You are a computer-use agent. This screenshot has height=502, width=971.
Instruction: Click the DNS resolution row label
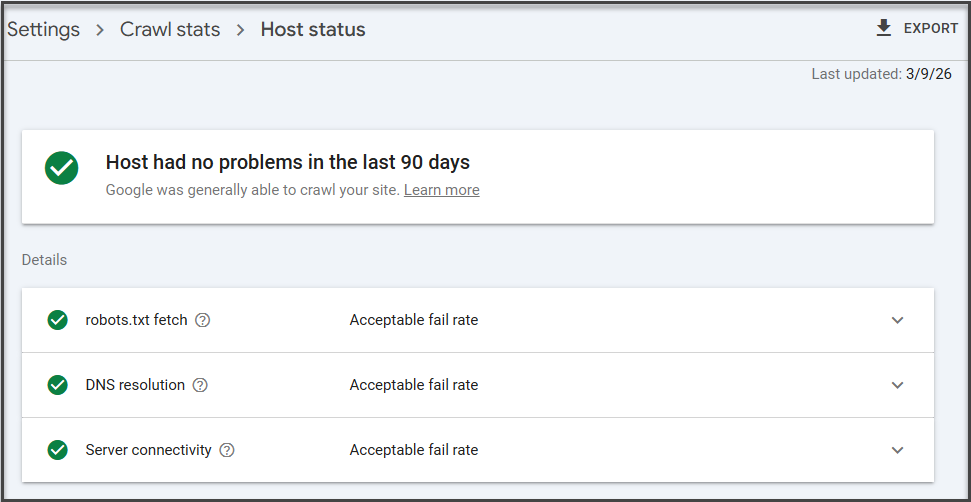[135, 385]
